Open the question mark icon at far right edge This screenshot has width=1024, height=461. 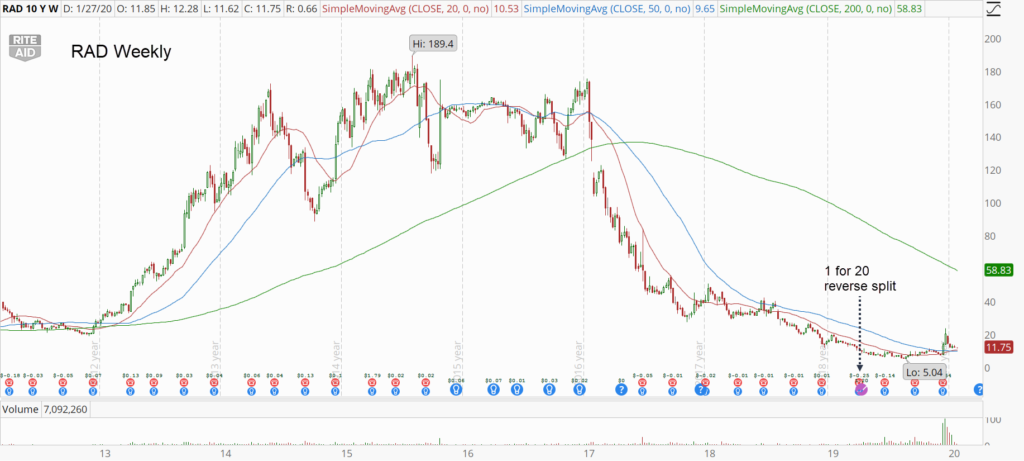pos(979,389)
